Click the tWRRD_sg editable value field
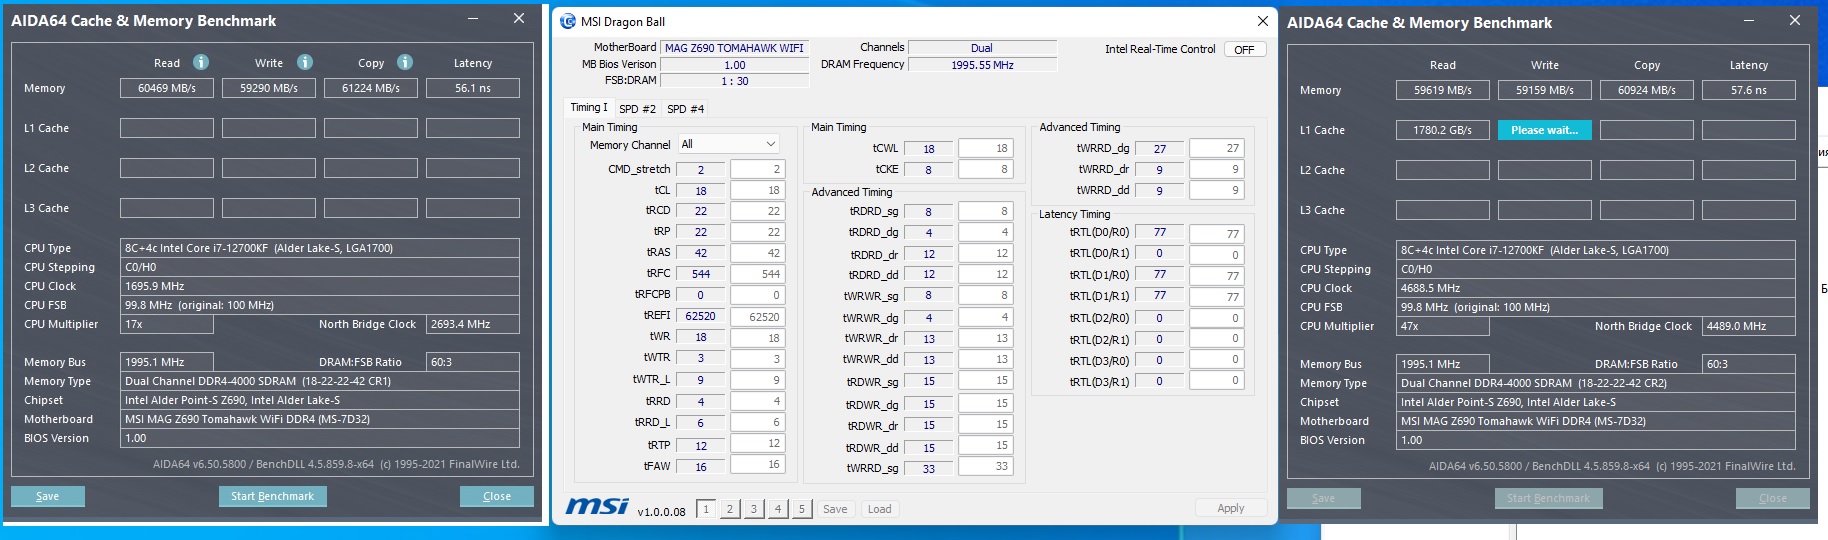 pyautogui.click(x=986, y=466)
